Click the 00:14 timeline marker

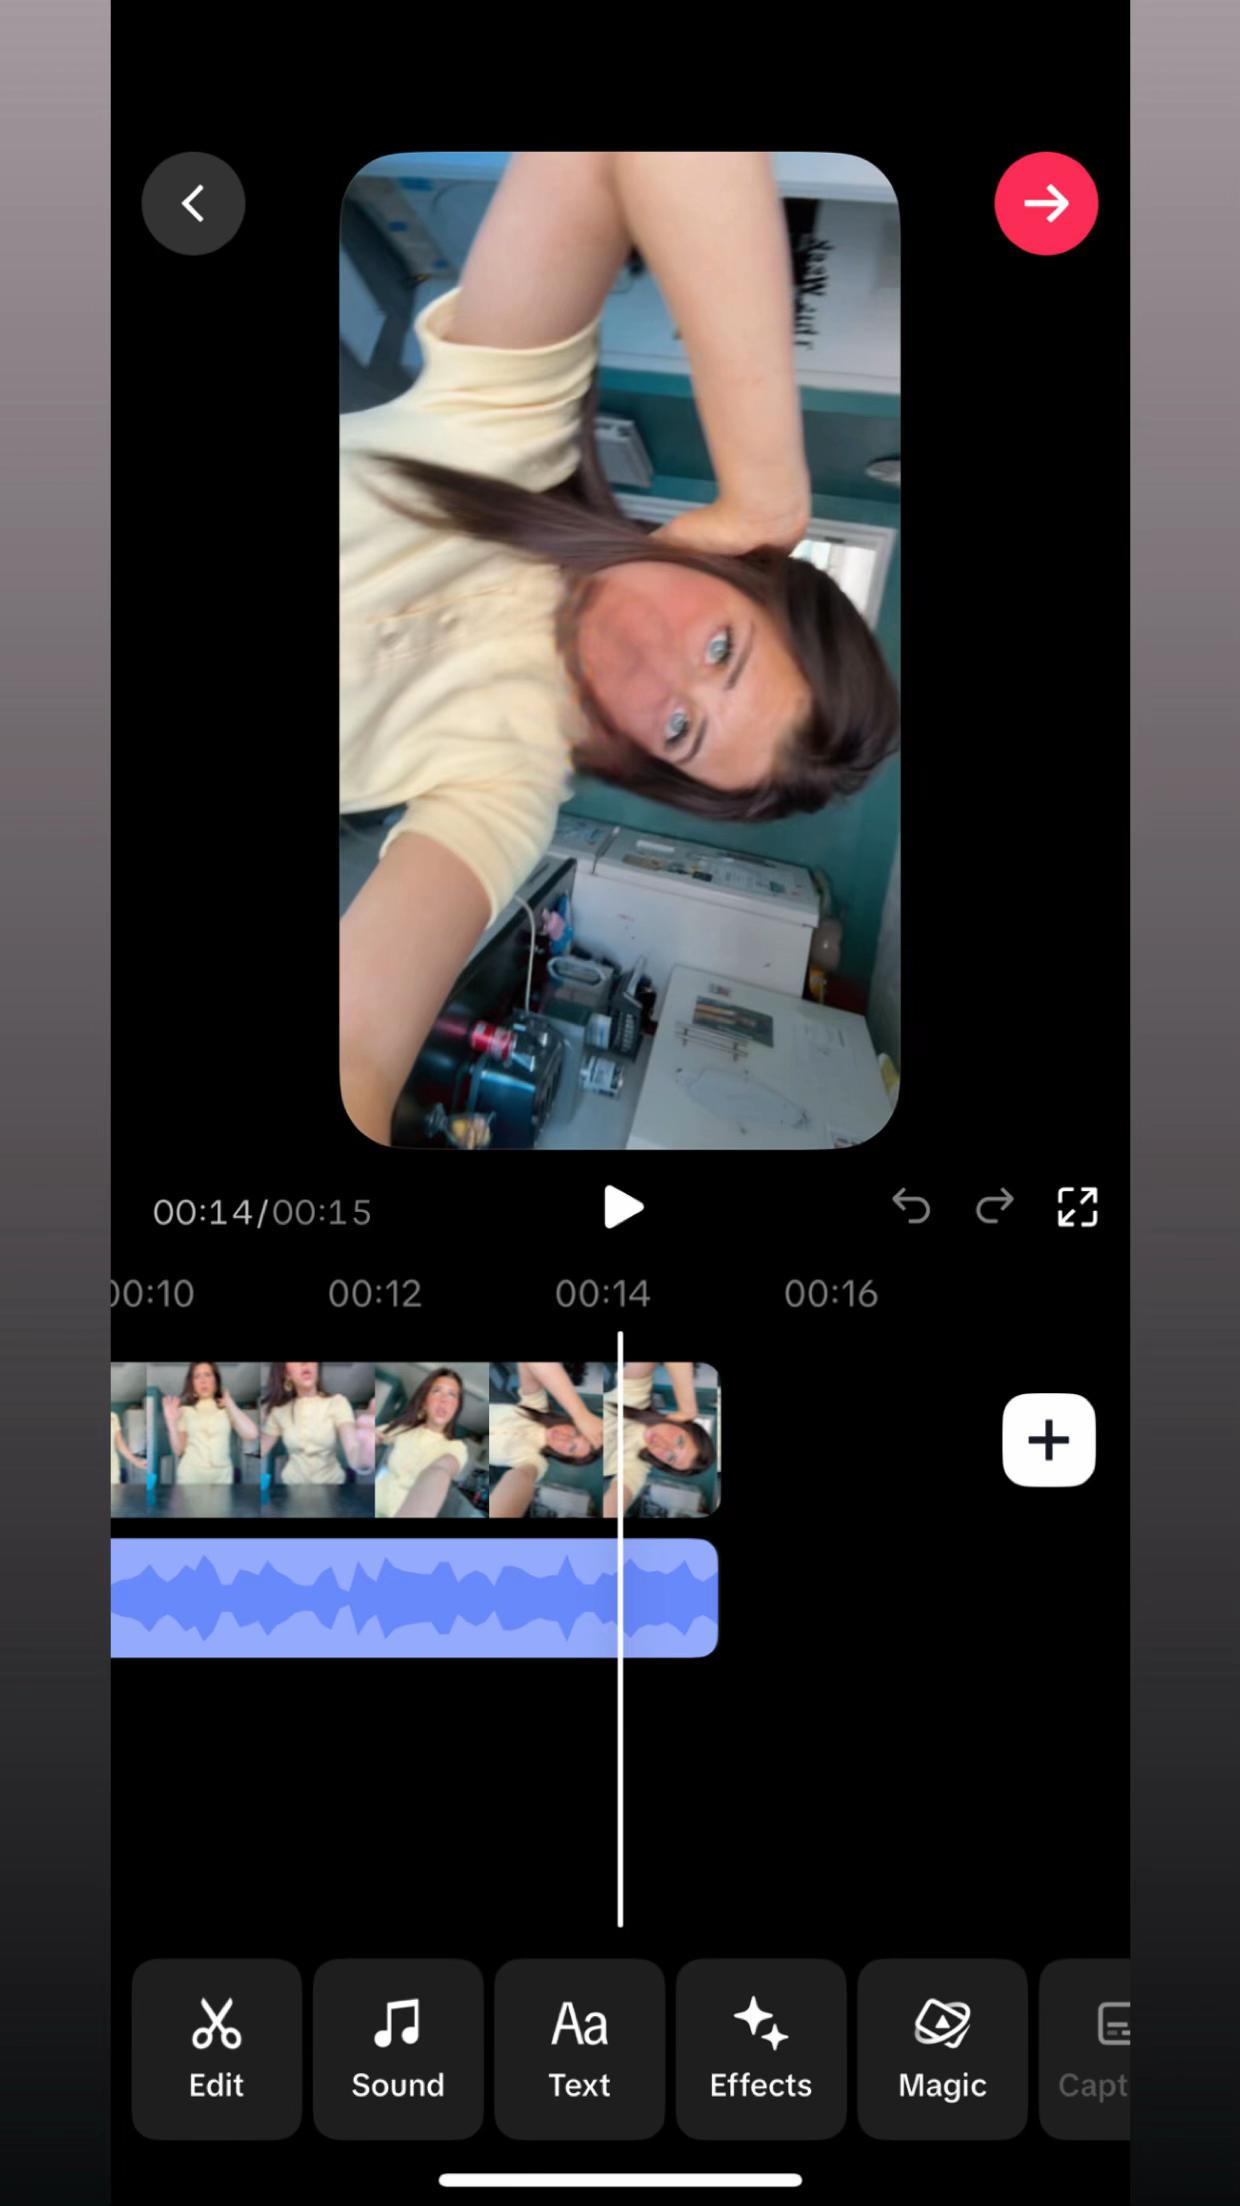click(x=603, y=1294)
